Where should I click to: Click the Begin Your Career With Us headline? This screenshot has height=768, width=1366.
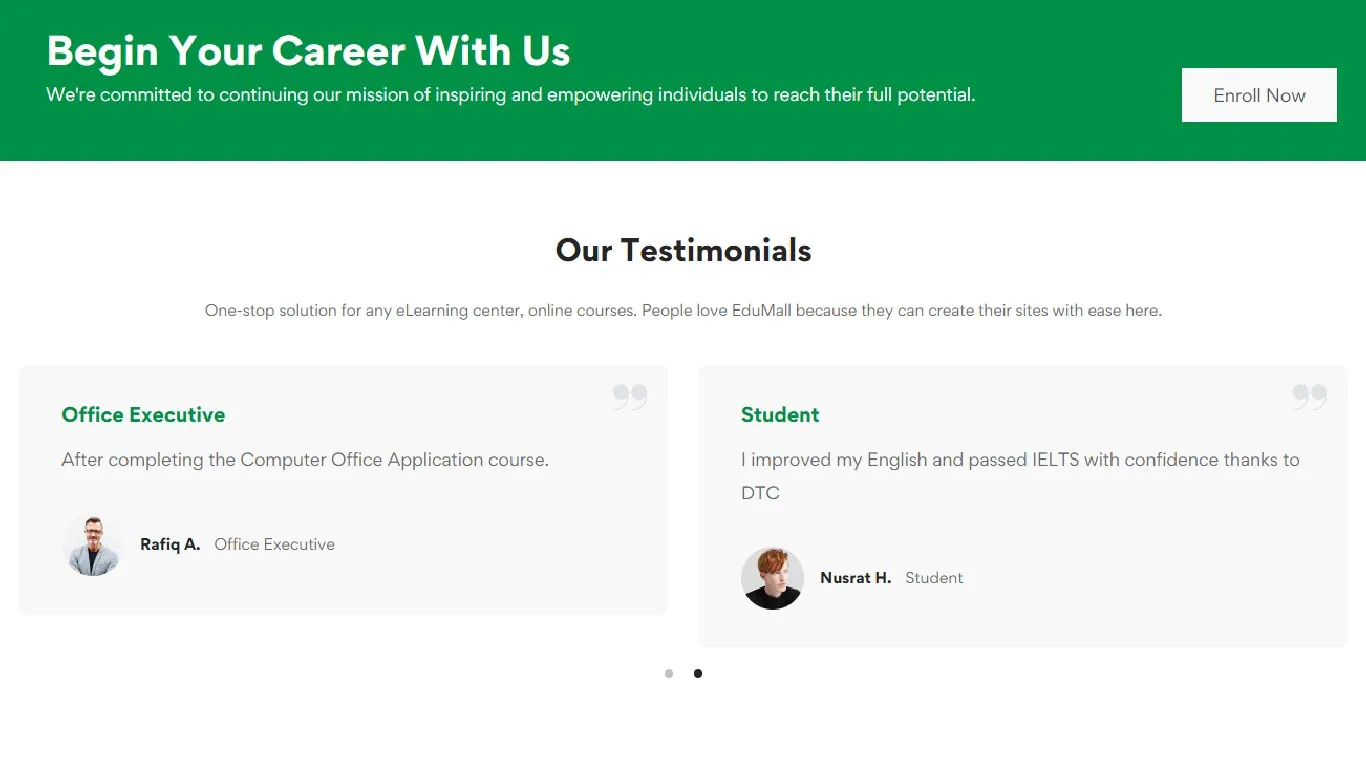(x=308, y=51)
